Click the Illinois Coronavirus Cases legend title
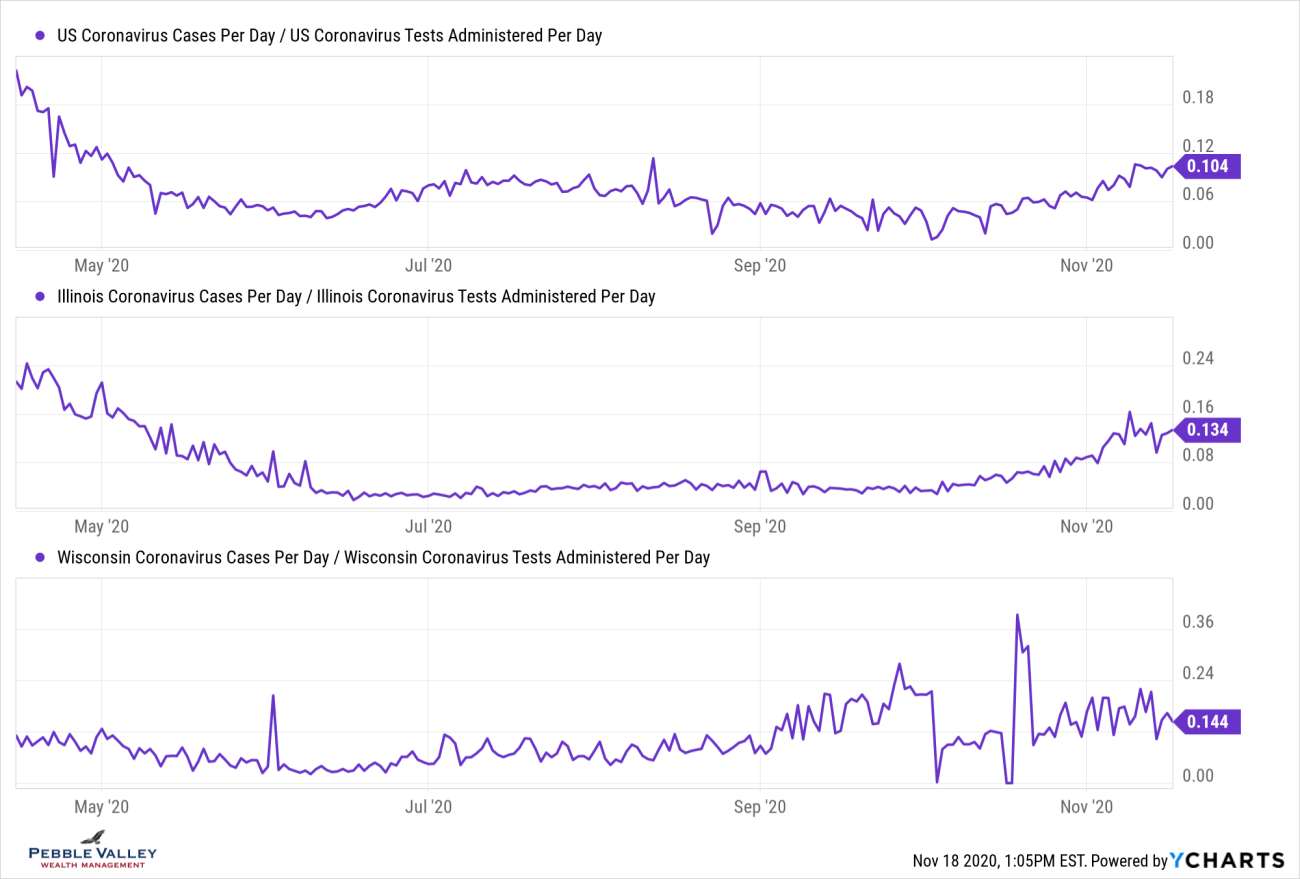Image resolution: width=1300 pixels, height=879 pixels. click(x=356, y=296)
